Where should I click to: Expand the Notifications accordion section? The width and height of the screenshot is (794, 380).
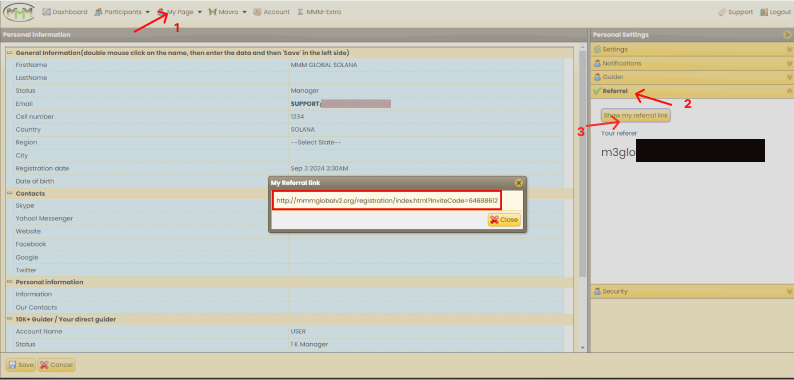coord(692,63)
